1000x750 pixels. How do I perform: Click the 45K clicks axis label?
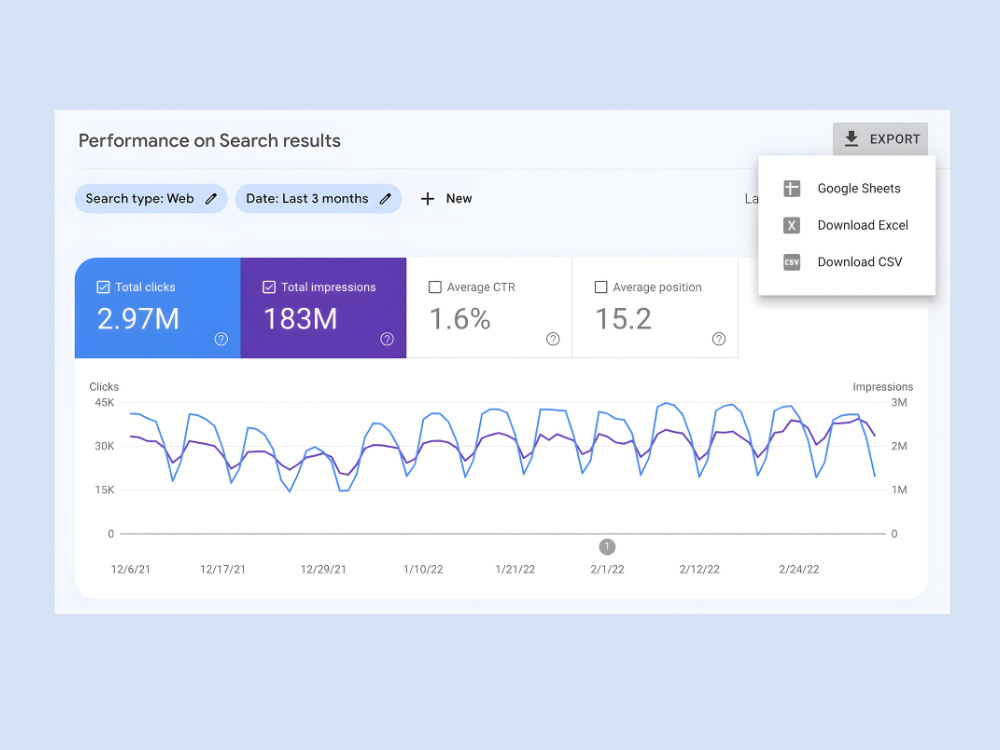click(x=105, y=402)
